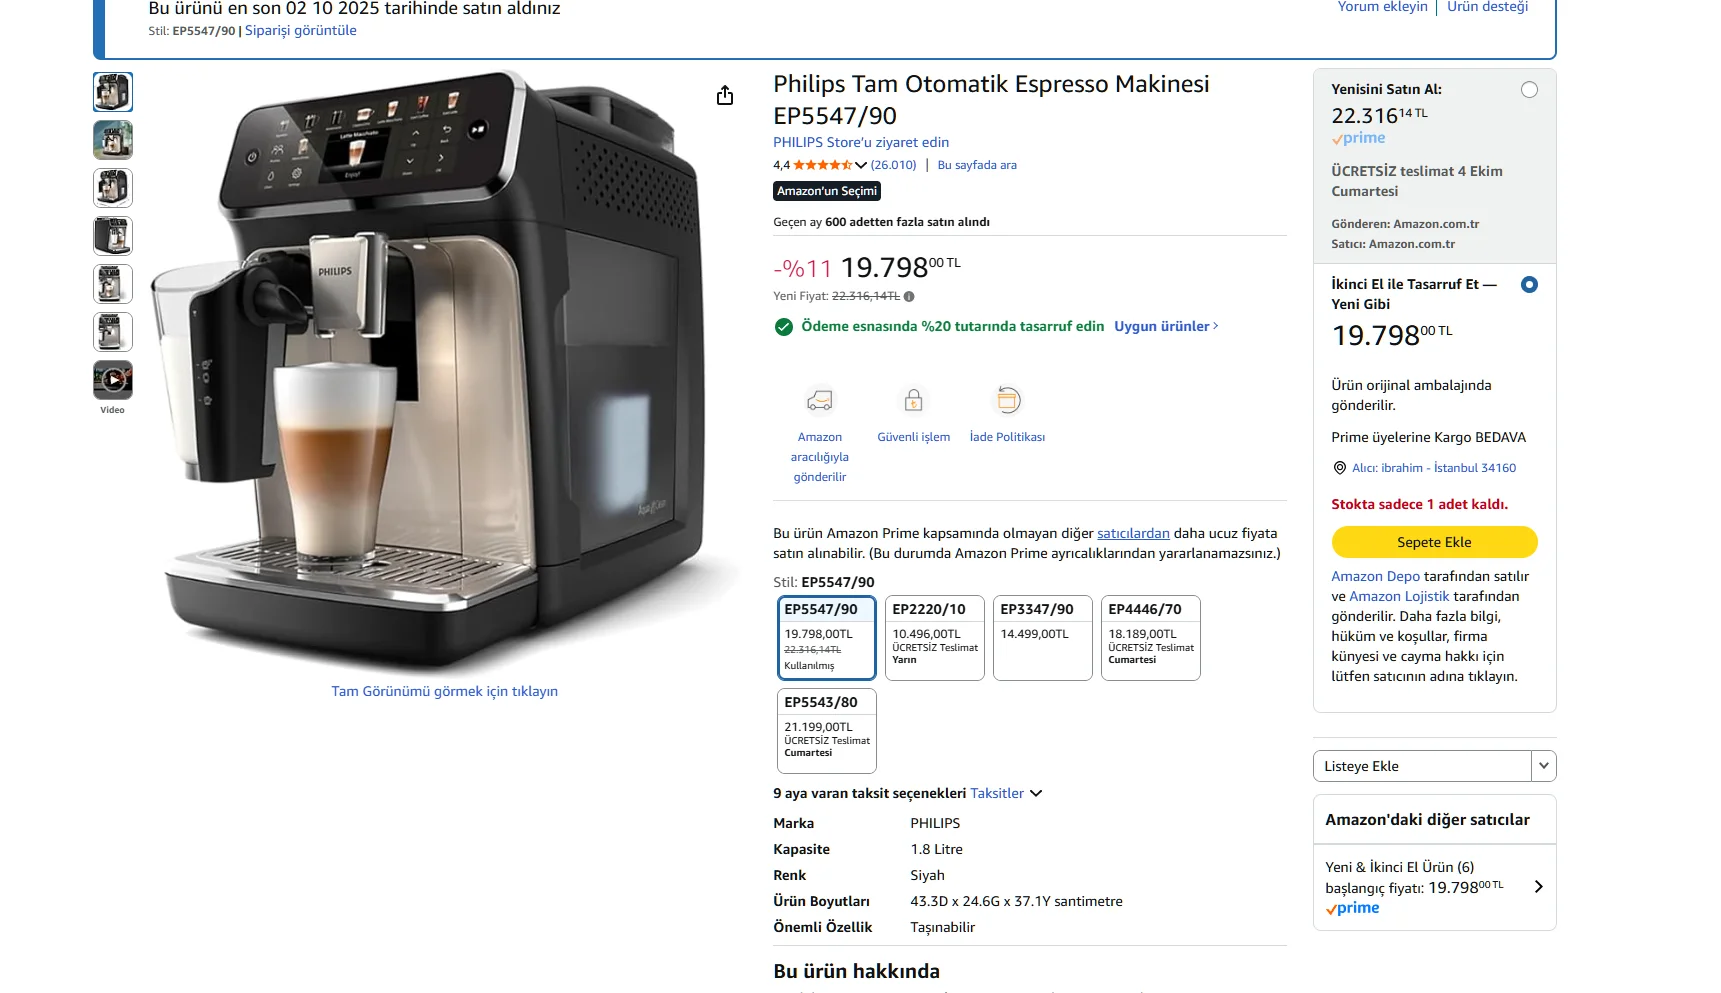Viewport: 1721px width, 993px height.
Task: Click the '1.8 Litre' capacity value
Action: tap(936, 849)
